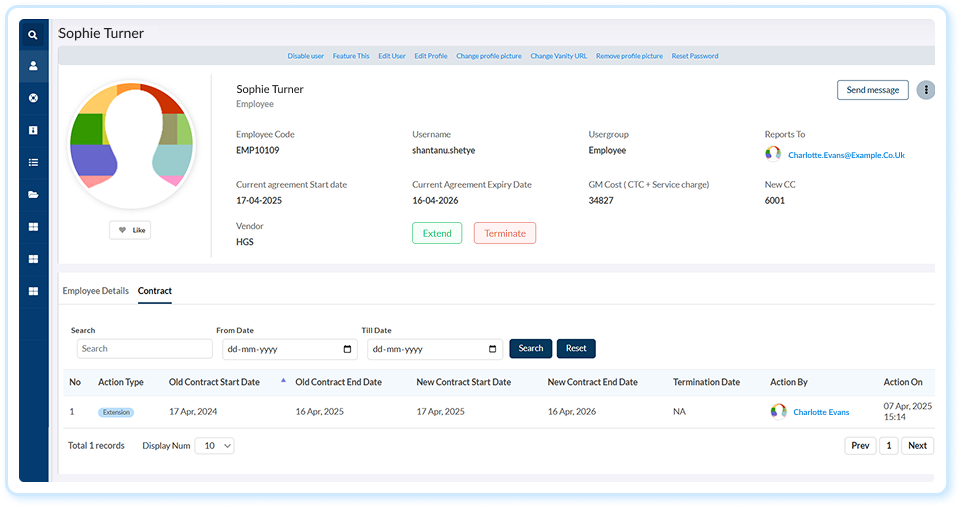This screenshot has width=960, height=507.
Task: Click the ID badge sidebar icon
Action: [33, 130]
